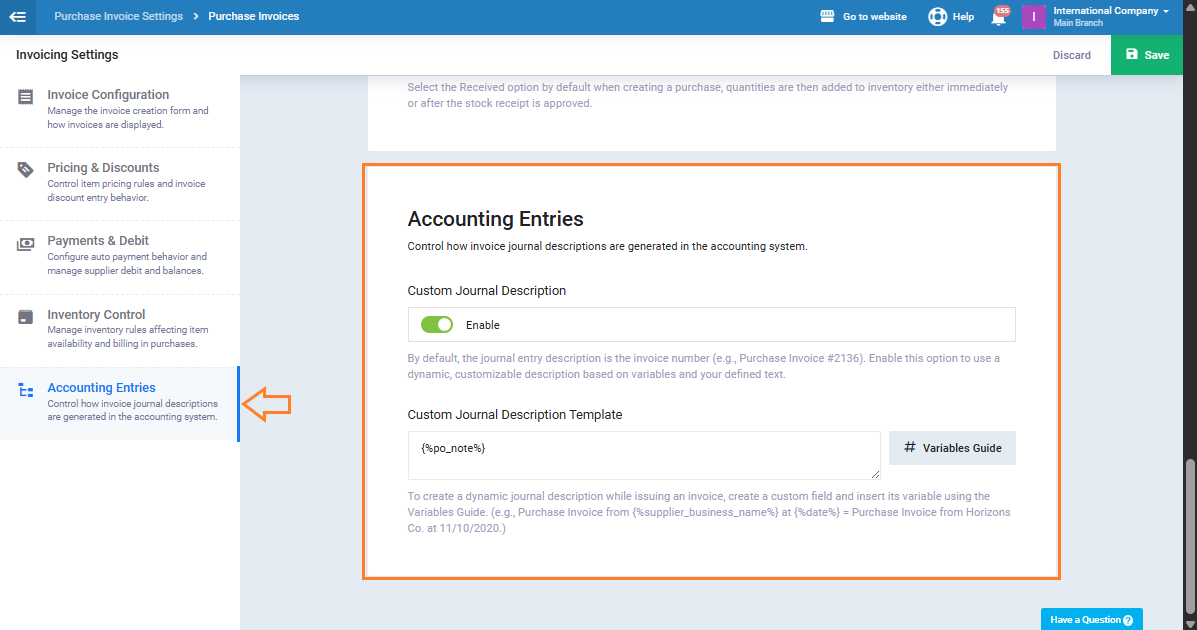The height and width of the screenshot is (630, 1197).
Task: Click the Payments & Debit money icon
Action: point(26,244)
